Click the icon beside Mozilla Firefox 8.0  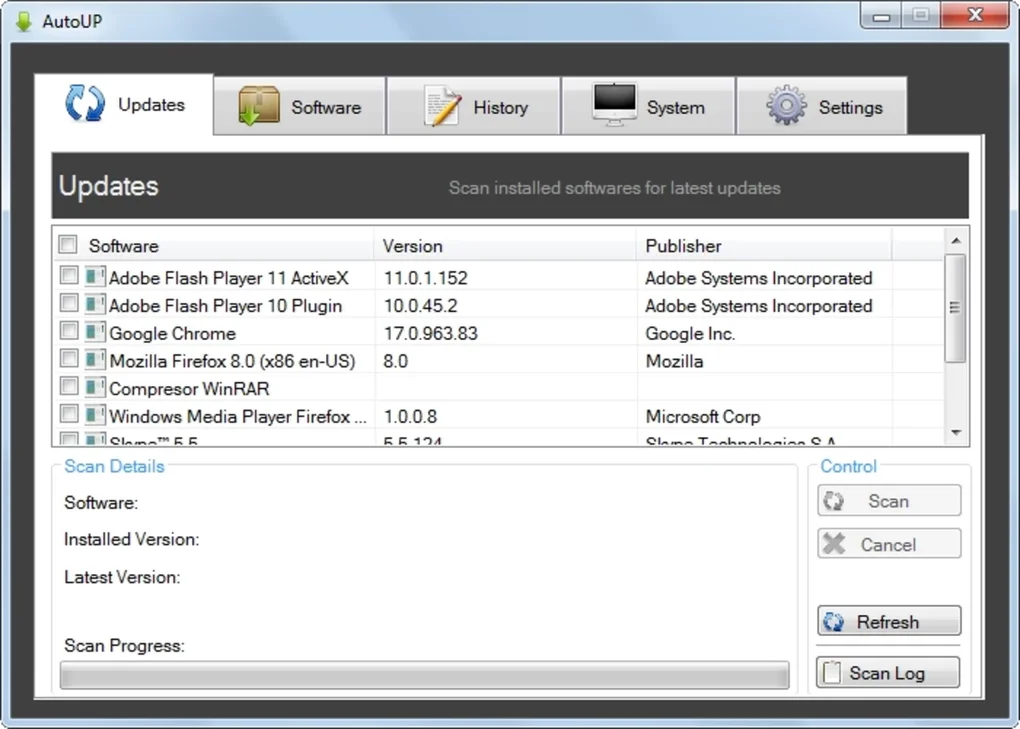click(94, 360)
